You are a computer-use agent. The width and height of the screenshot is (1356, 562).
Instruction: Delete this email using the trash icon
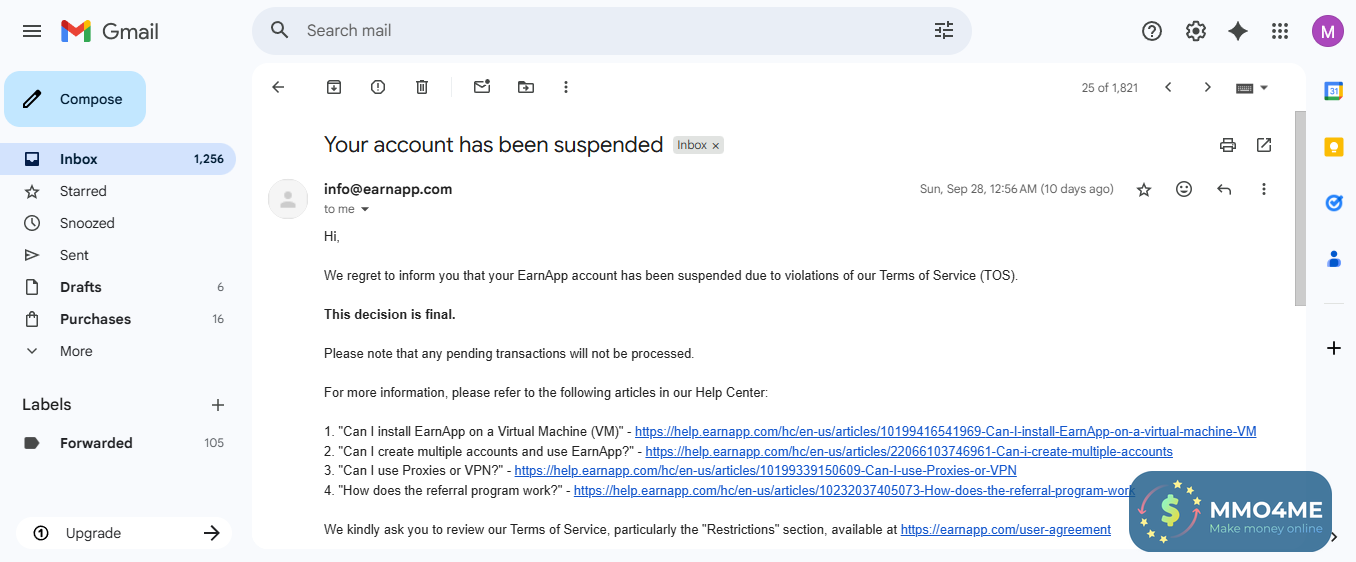tap(422, 87)
